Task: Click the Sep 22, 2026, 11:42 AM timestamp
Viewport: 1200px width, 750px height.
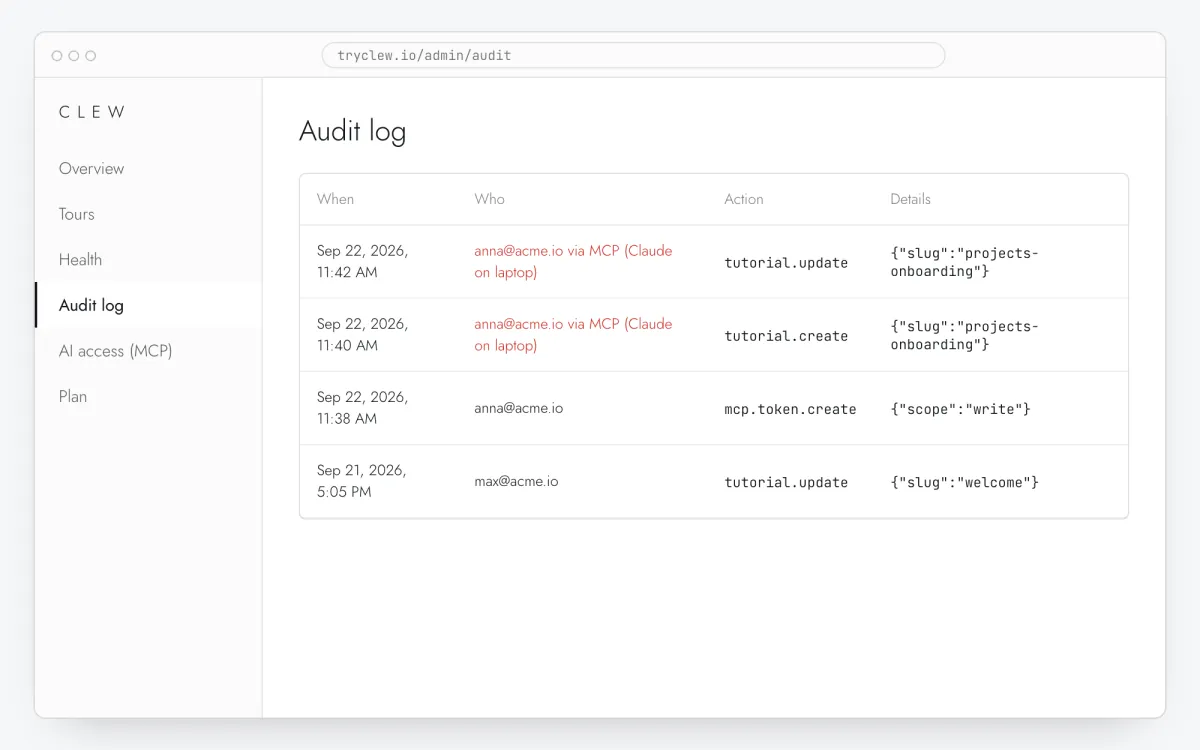Action: 362,261
